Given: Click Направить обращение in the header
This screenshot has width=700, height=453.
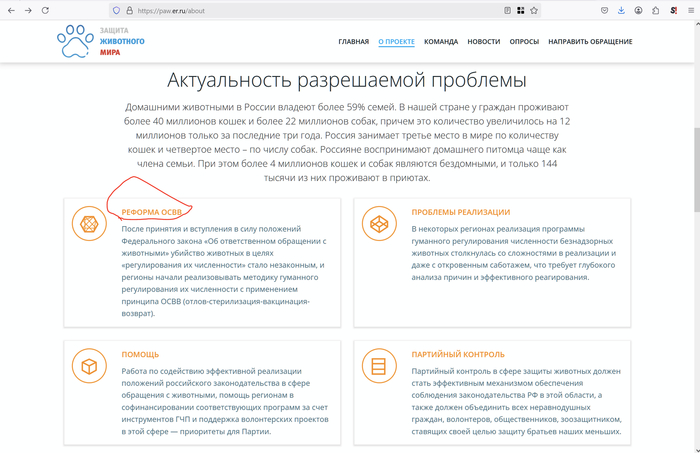Looking at the screenshot, I should coord(590,42).
